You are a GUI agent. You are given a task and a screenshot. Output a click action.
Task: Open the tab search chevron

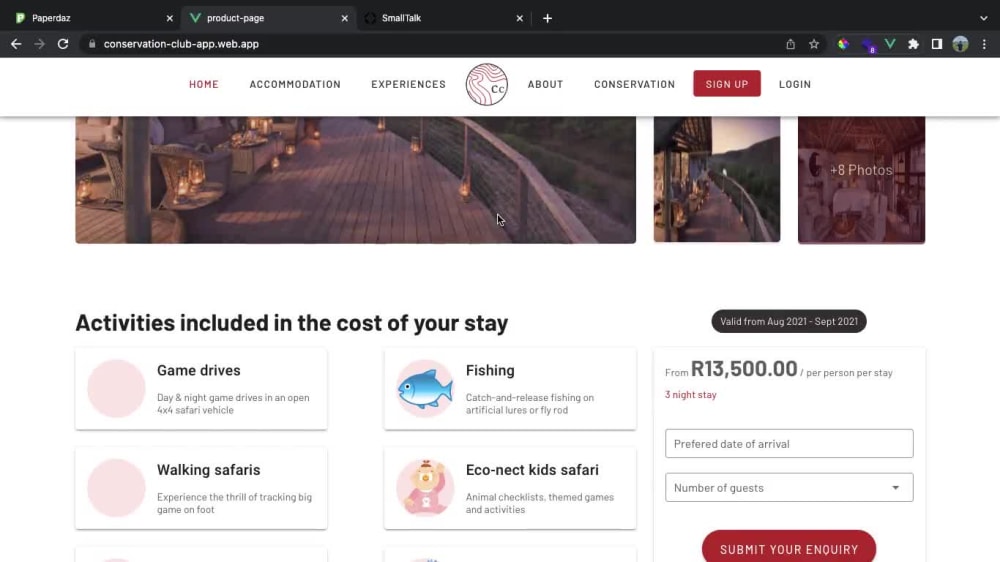[x=983, y=18]
